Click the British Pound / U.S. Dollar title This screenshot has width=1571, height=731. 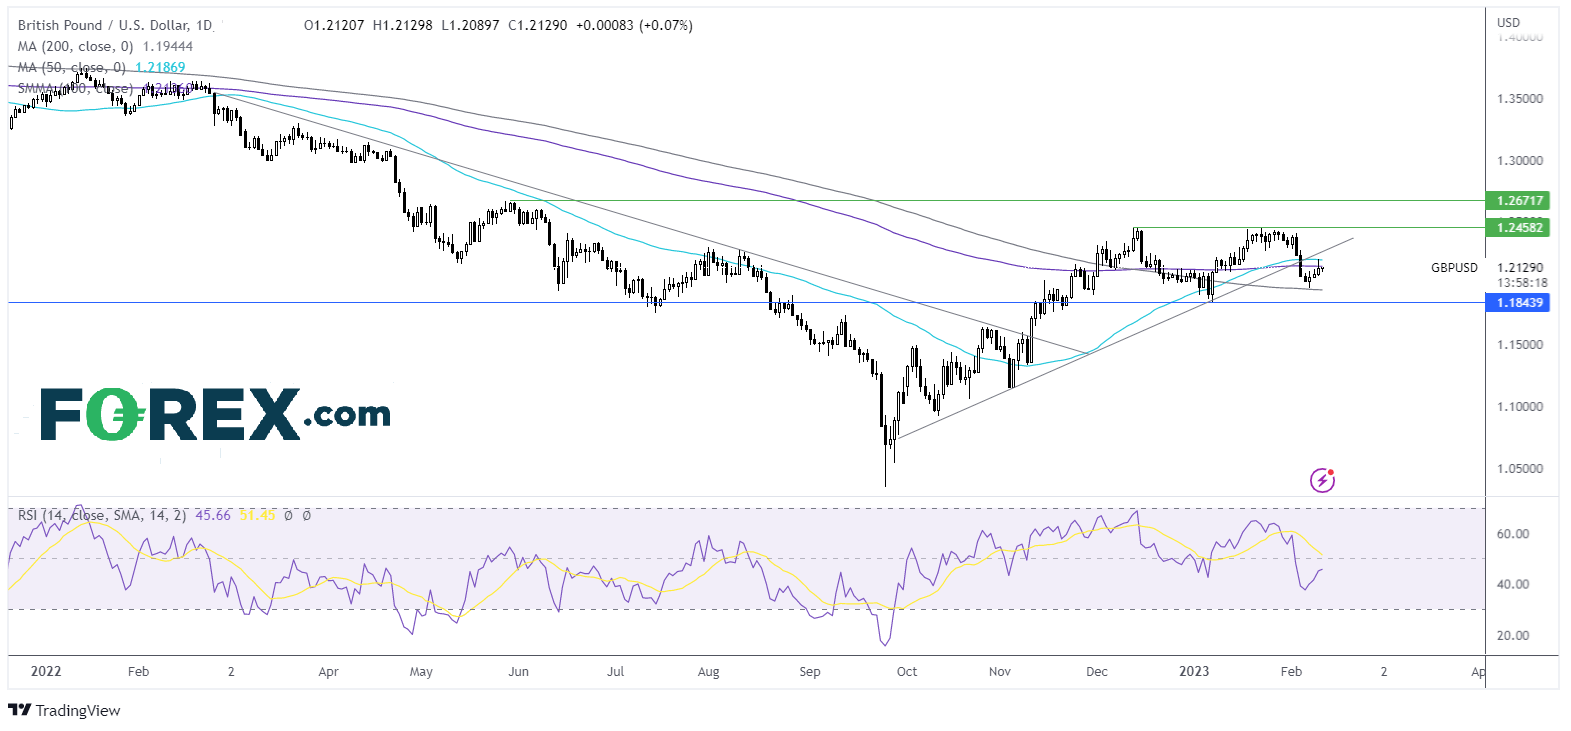pyautogui.click(x=115, y=25)
